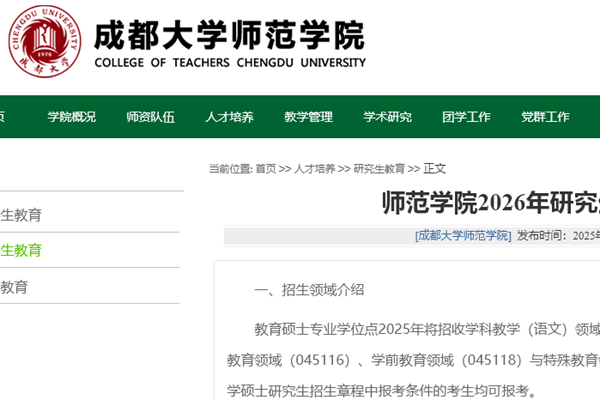Select the last sidebar item 教育
The height and width of the screenshot is (400, 600).
pos(14,287)
